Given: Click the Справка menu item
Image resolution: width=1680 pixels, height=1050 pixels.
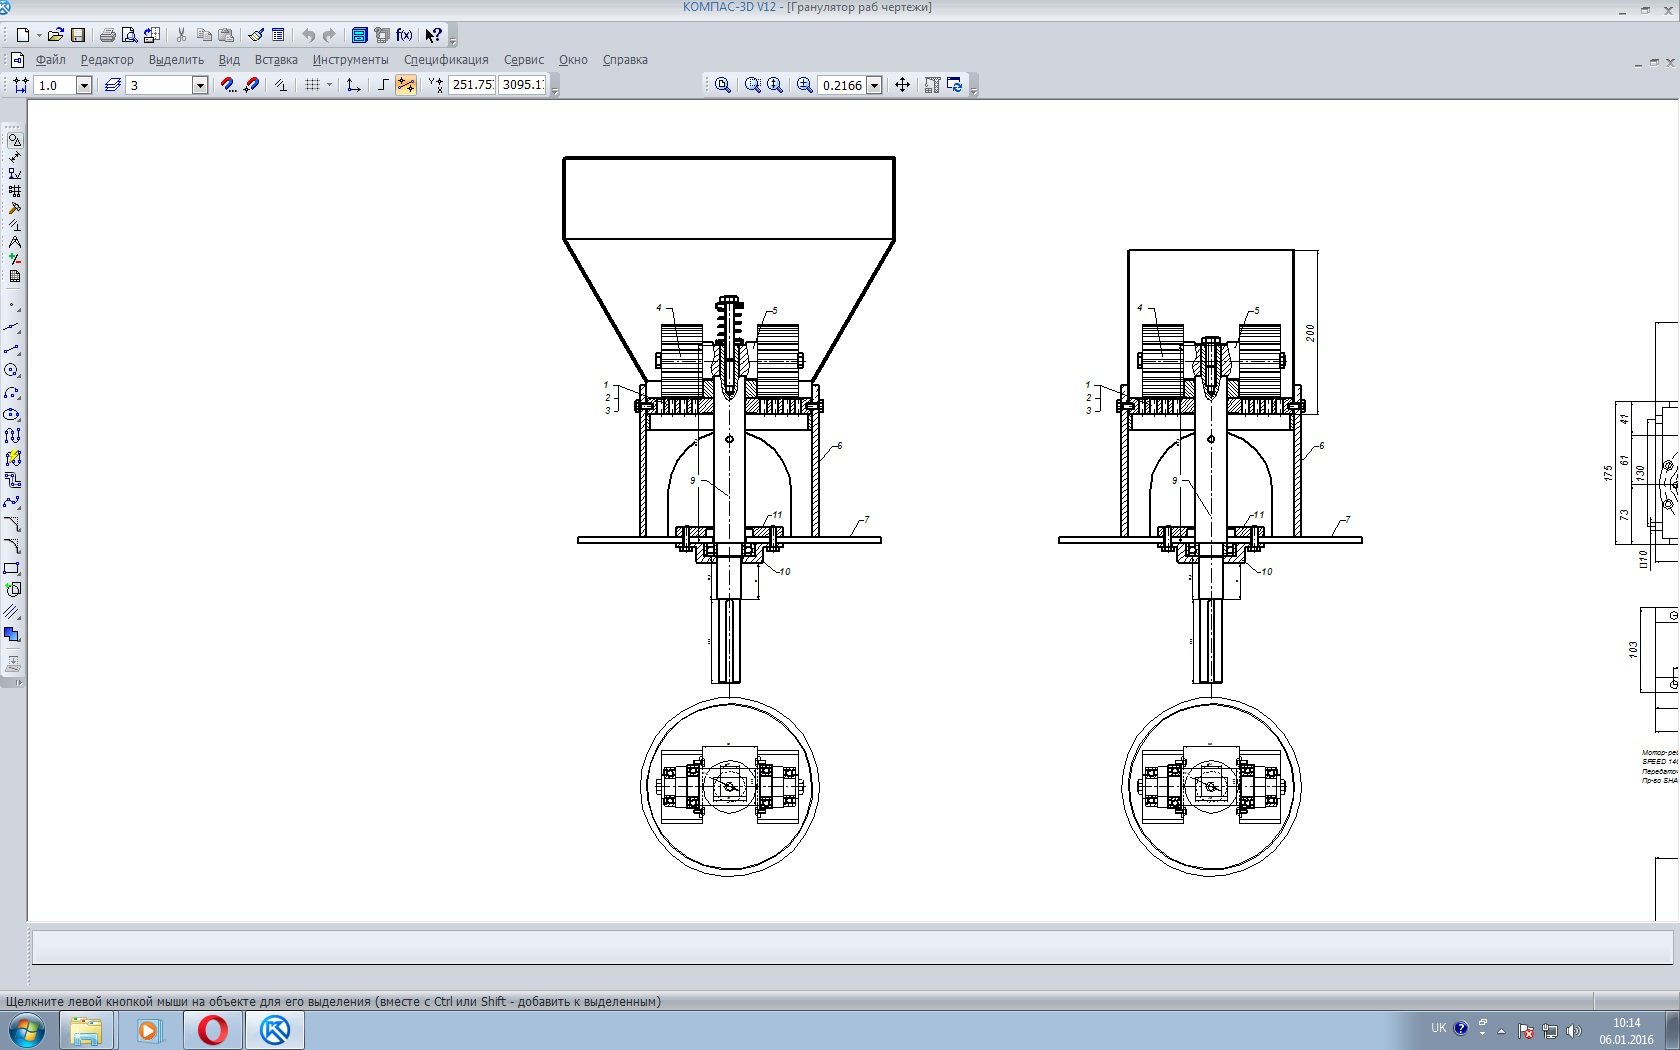Looking at the screenshot, I should click(x=625, y=60).
